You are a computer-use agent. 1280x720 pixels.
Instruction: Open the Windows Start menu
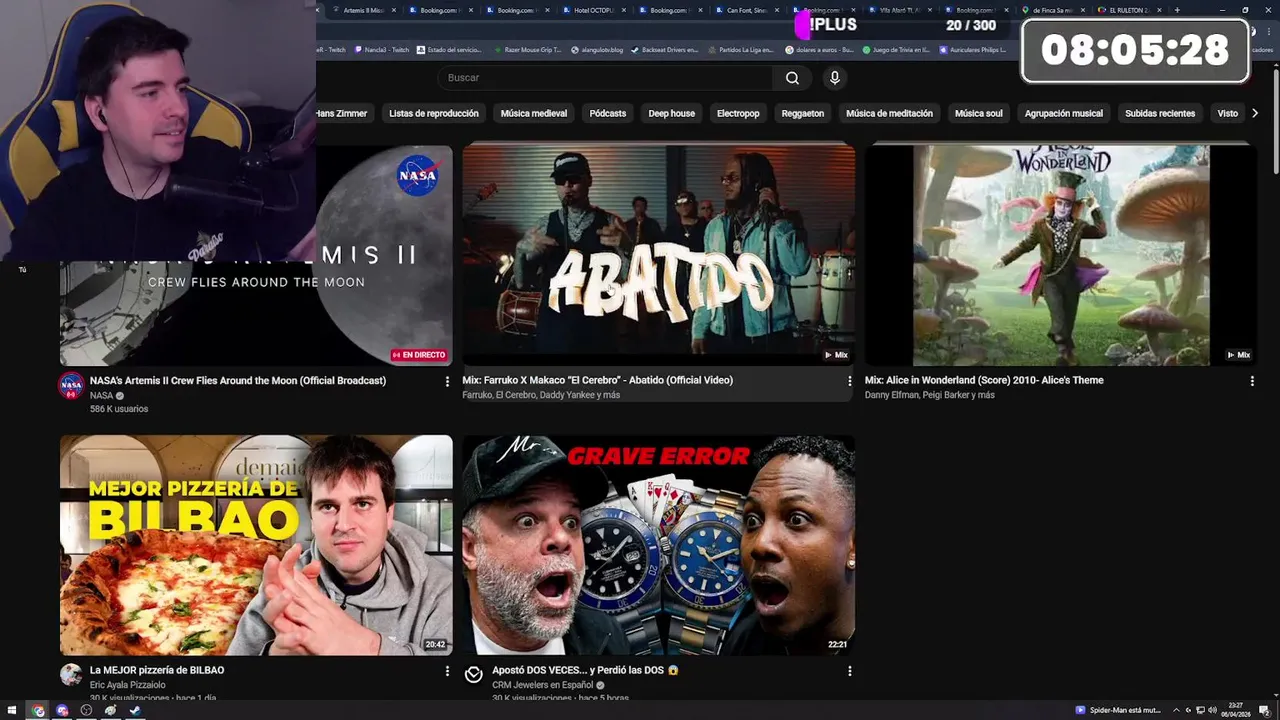pyautogui.click(x=12, y=710)
